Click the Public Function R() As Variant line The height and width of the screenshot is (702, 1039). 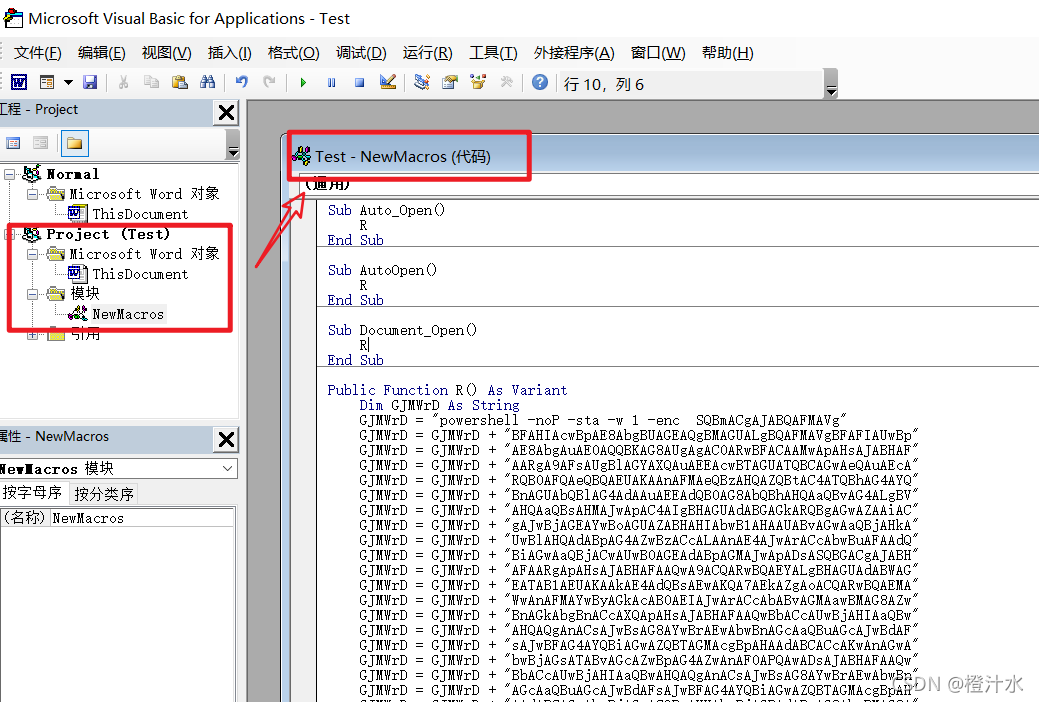447,390
